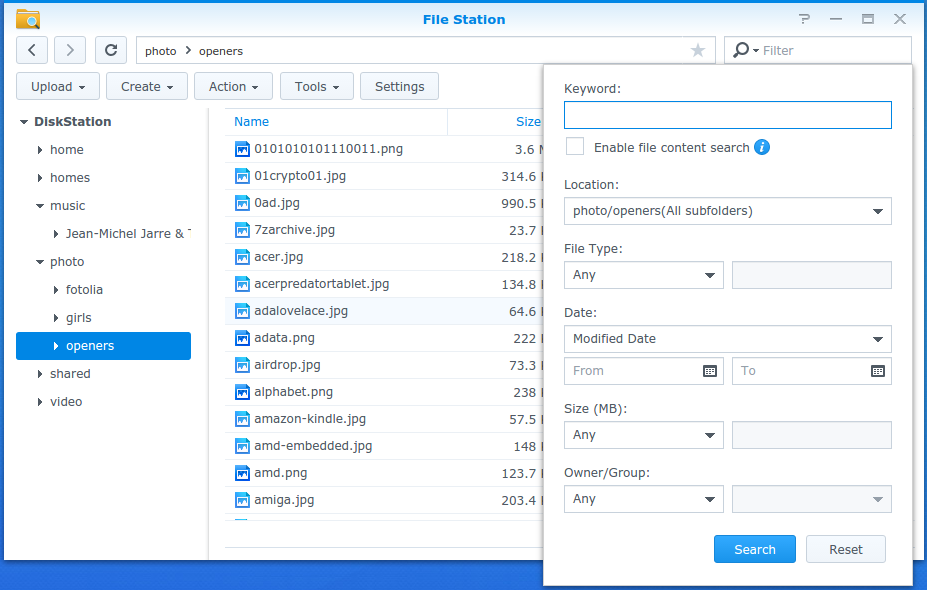Open the File Type Any dropdown
Screen dimensions: 927x590
coord(644,275)
